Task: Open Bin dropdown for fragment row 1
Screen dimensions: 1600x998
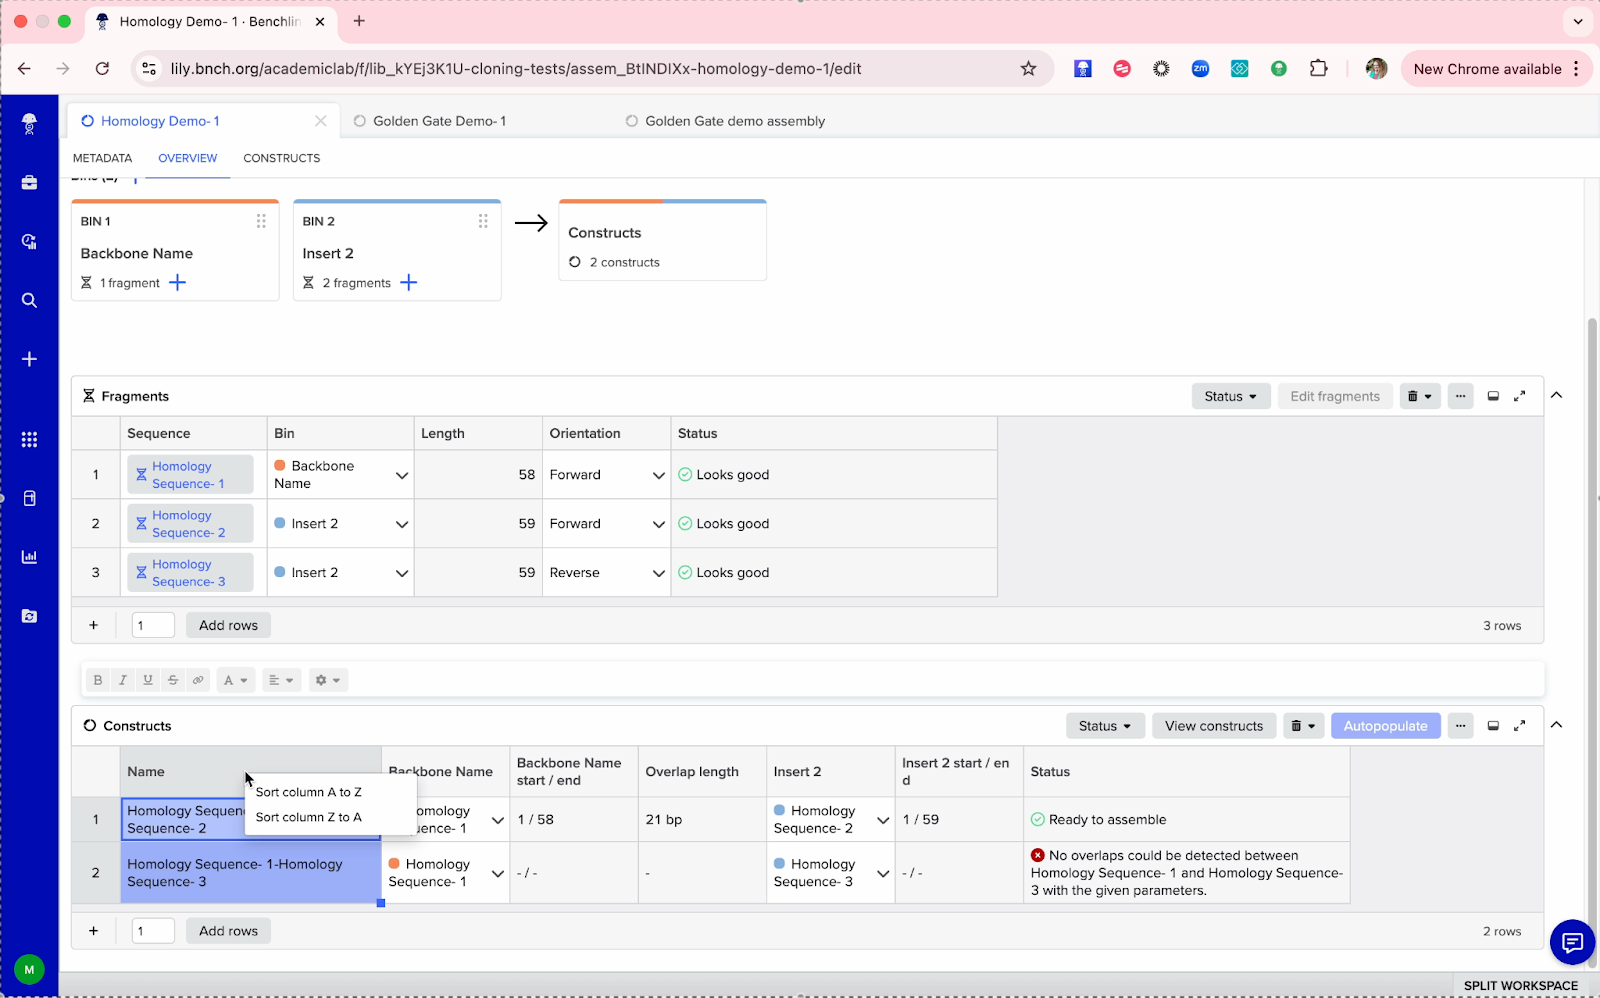Action: 402,475
